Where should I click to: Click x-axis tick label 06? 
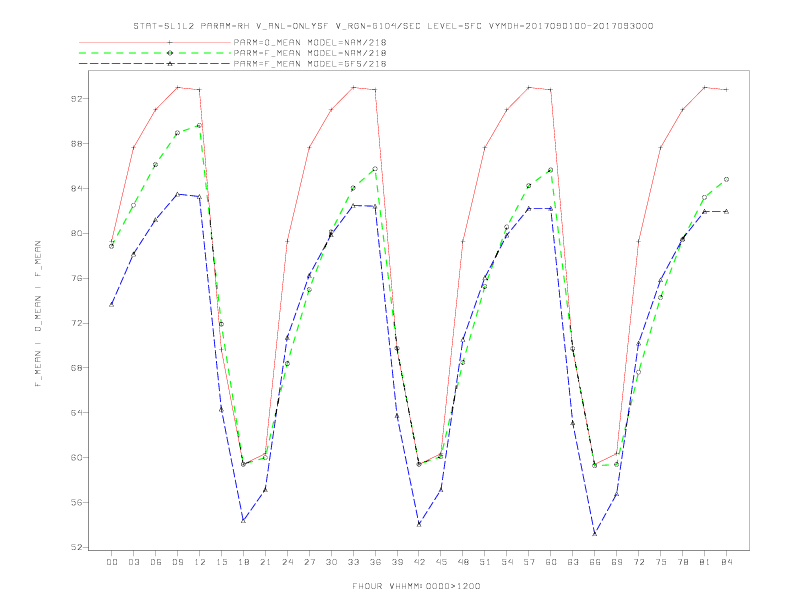(x=156, y=562)
